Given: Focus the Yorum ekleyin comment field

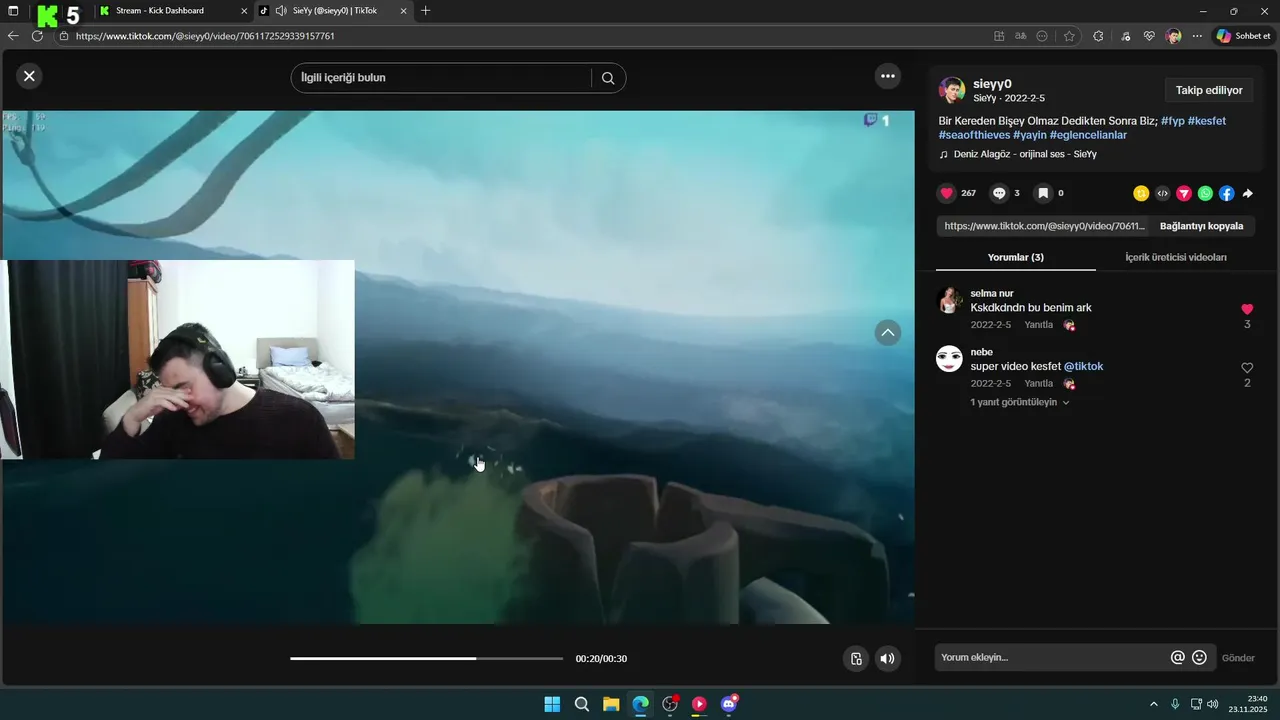Looking at the screenshot, I should pos(1052,657).
